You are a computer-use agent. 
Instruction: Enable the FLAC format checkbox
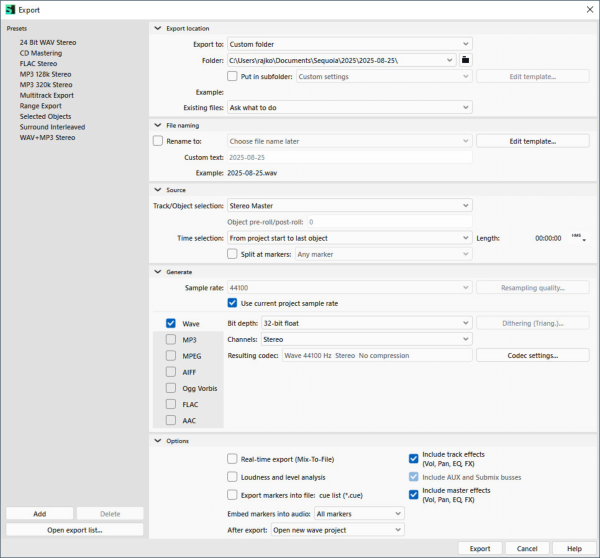point(171,405)
